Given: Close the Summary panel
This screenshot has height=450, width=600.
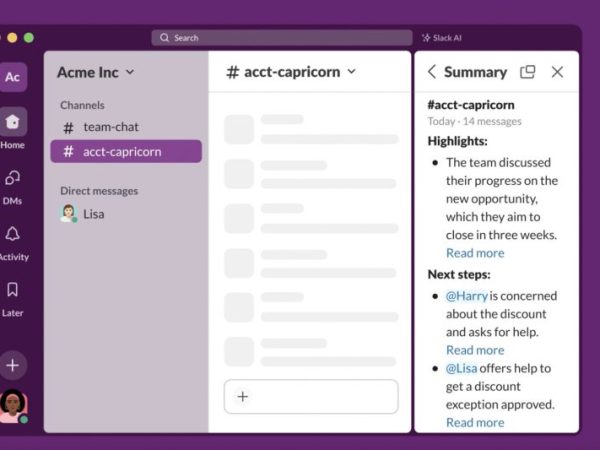Looking at the screenshot, I should pos(557,72).
